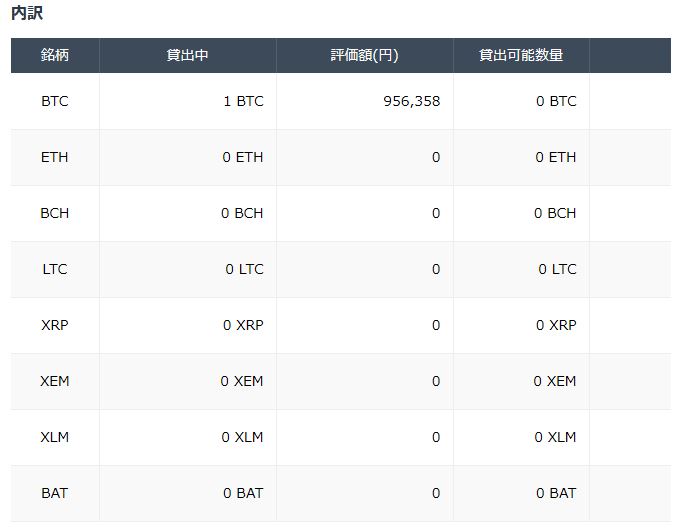Image resolution: width=678 pixels, height=530 pixels.
Task: Click 0 ETH in 貸出中 column
Action: 243,157
